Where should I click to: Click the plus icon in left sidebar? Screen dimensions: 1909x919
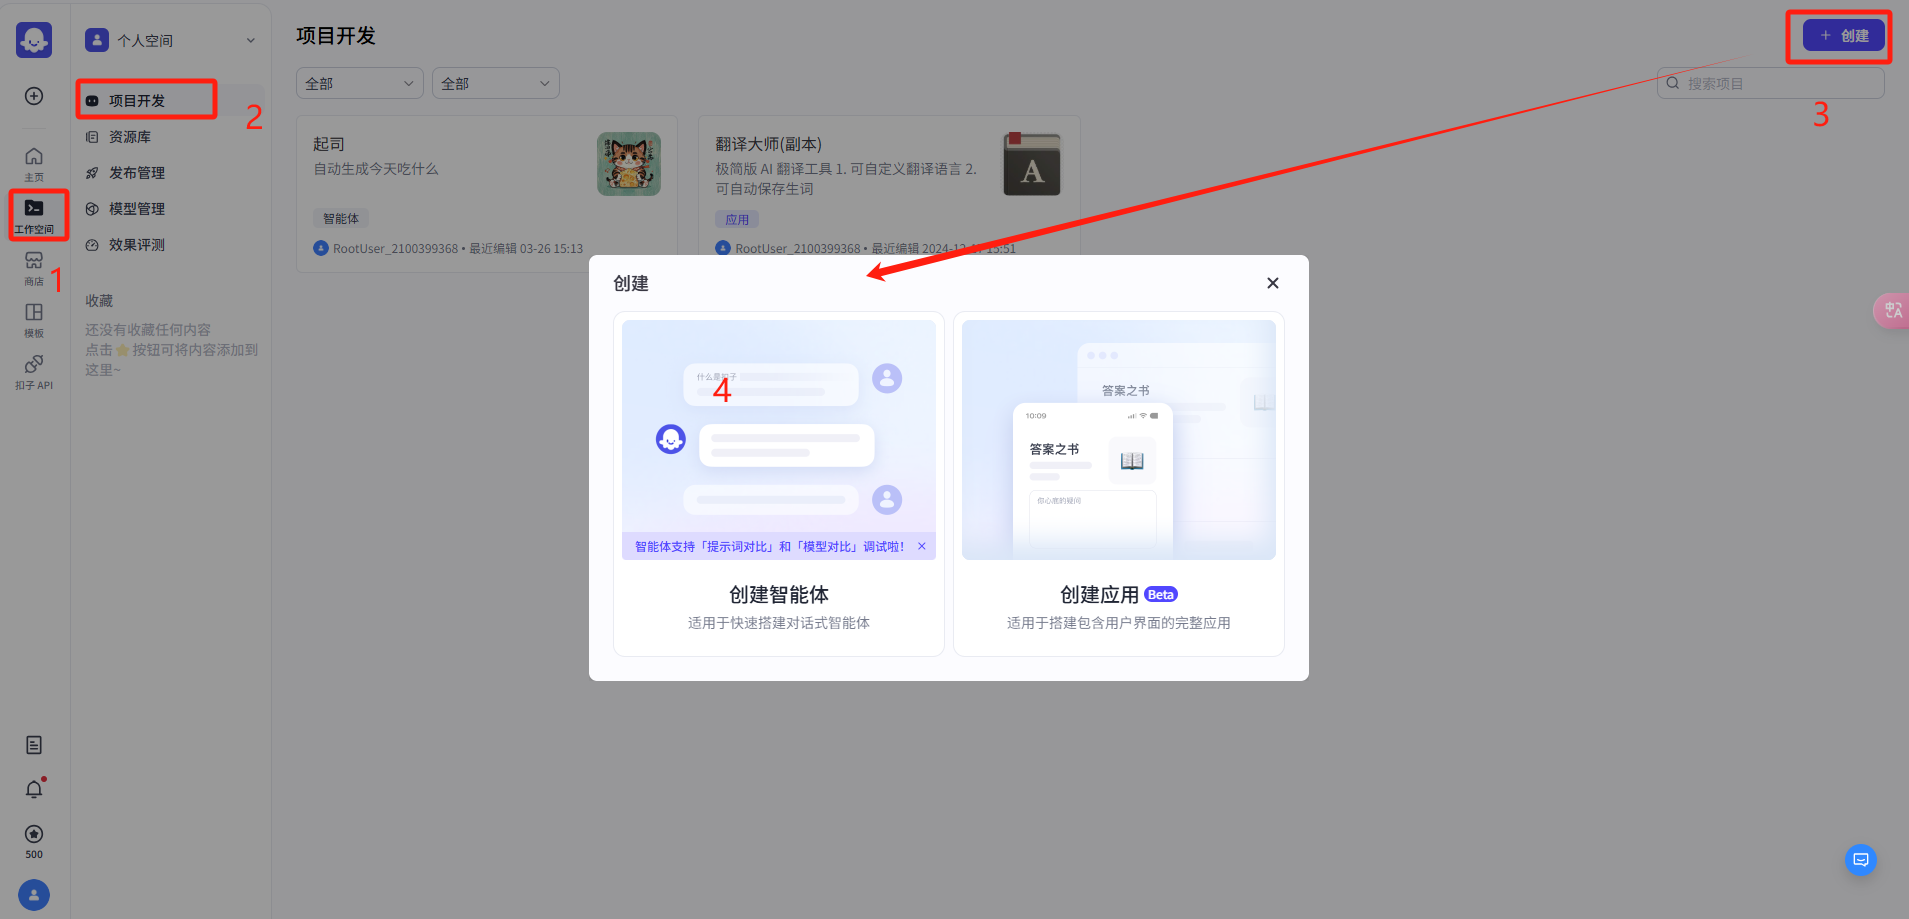(34, 96)
